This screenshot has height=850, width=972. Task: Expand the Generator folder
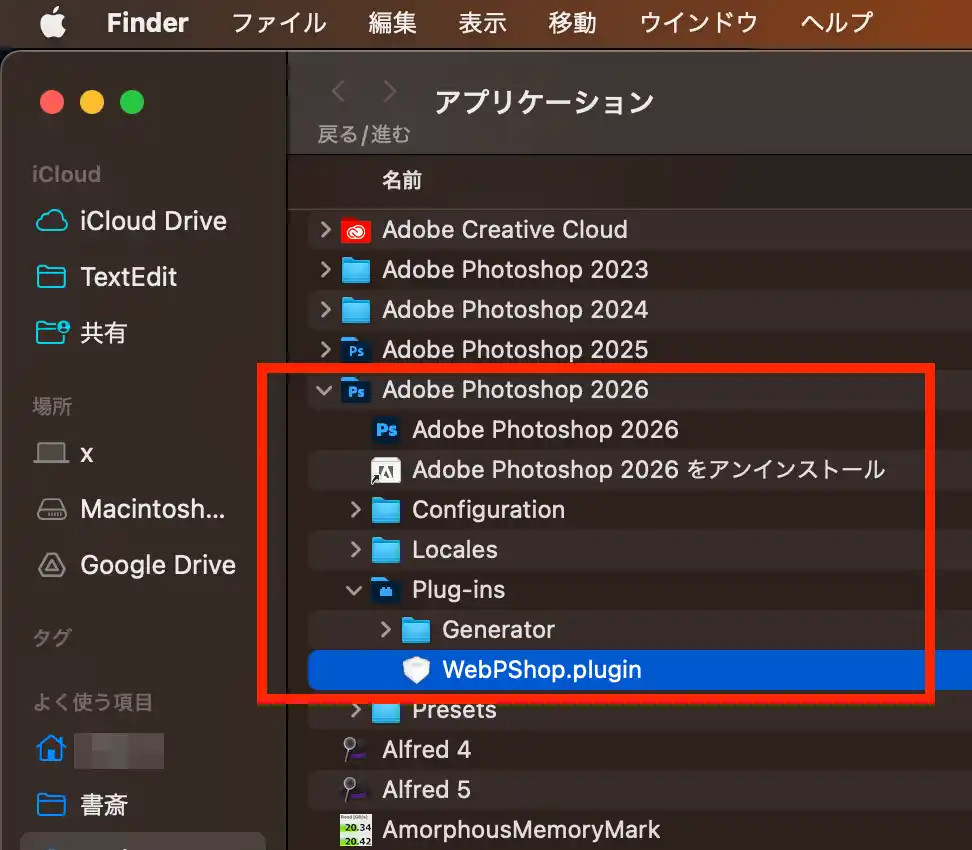(385, 630)
